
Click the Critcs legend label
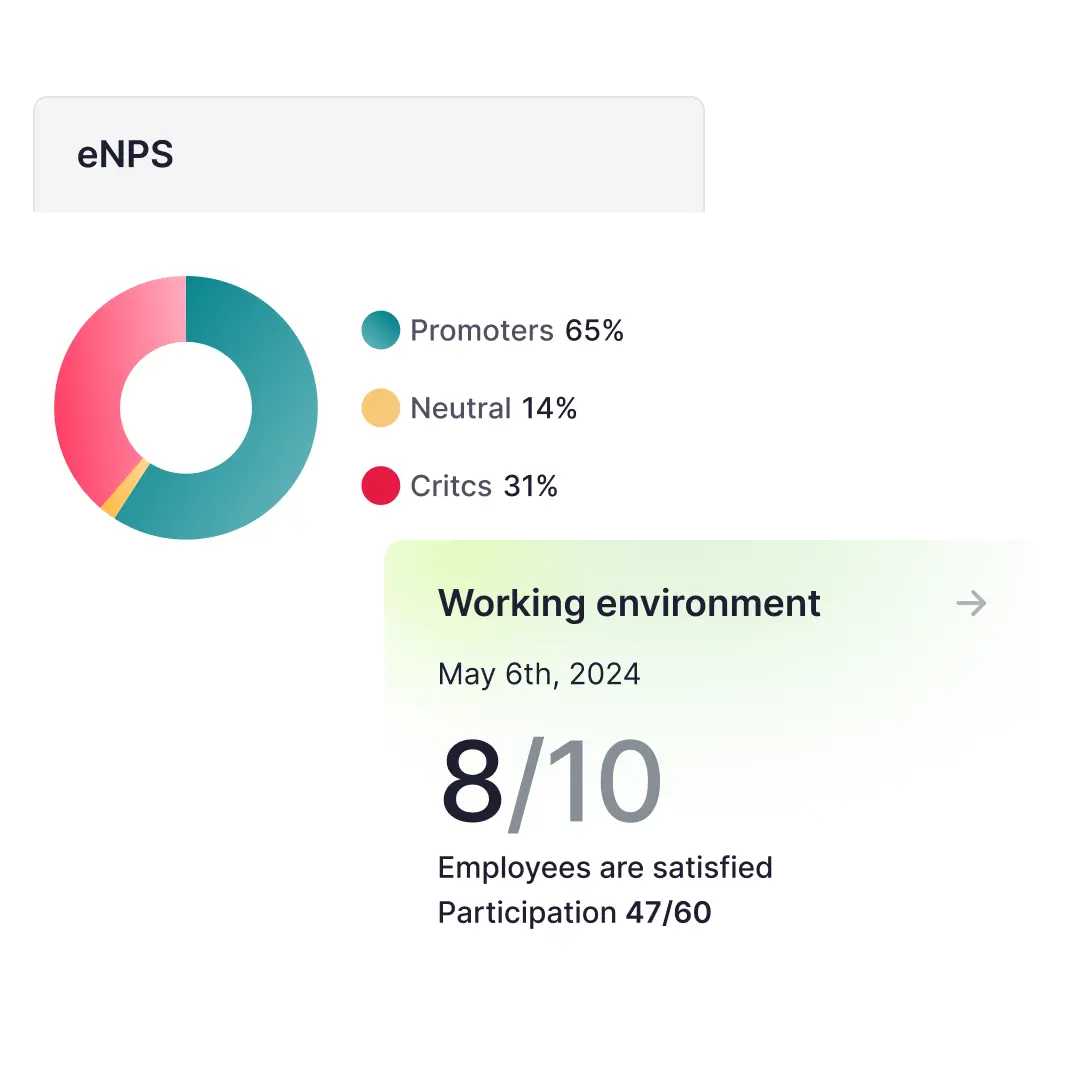451,486
